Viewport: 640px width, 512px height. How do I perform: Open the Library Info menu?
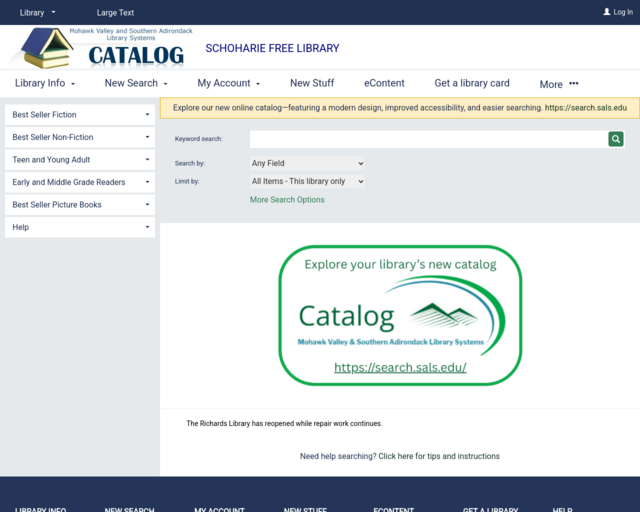(x=45, y=83)
